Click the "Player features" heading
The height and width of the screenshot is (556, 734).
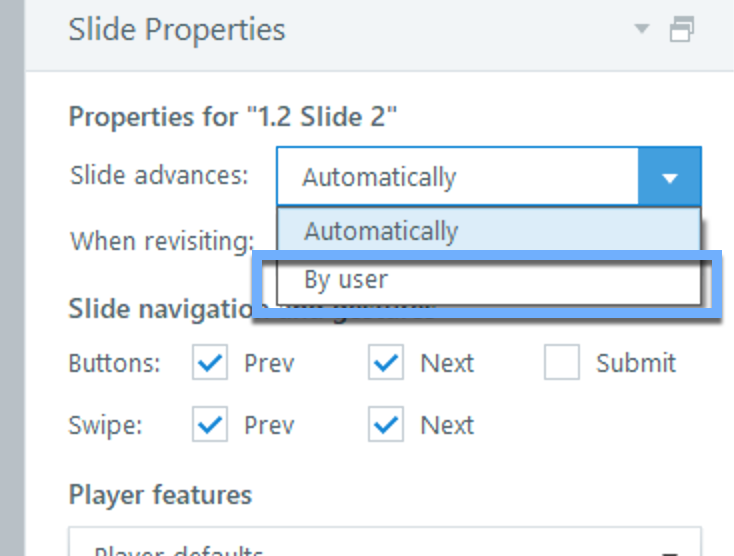pyautogui.click(x=160, y=494)
